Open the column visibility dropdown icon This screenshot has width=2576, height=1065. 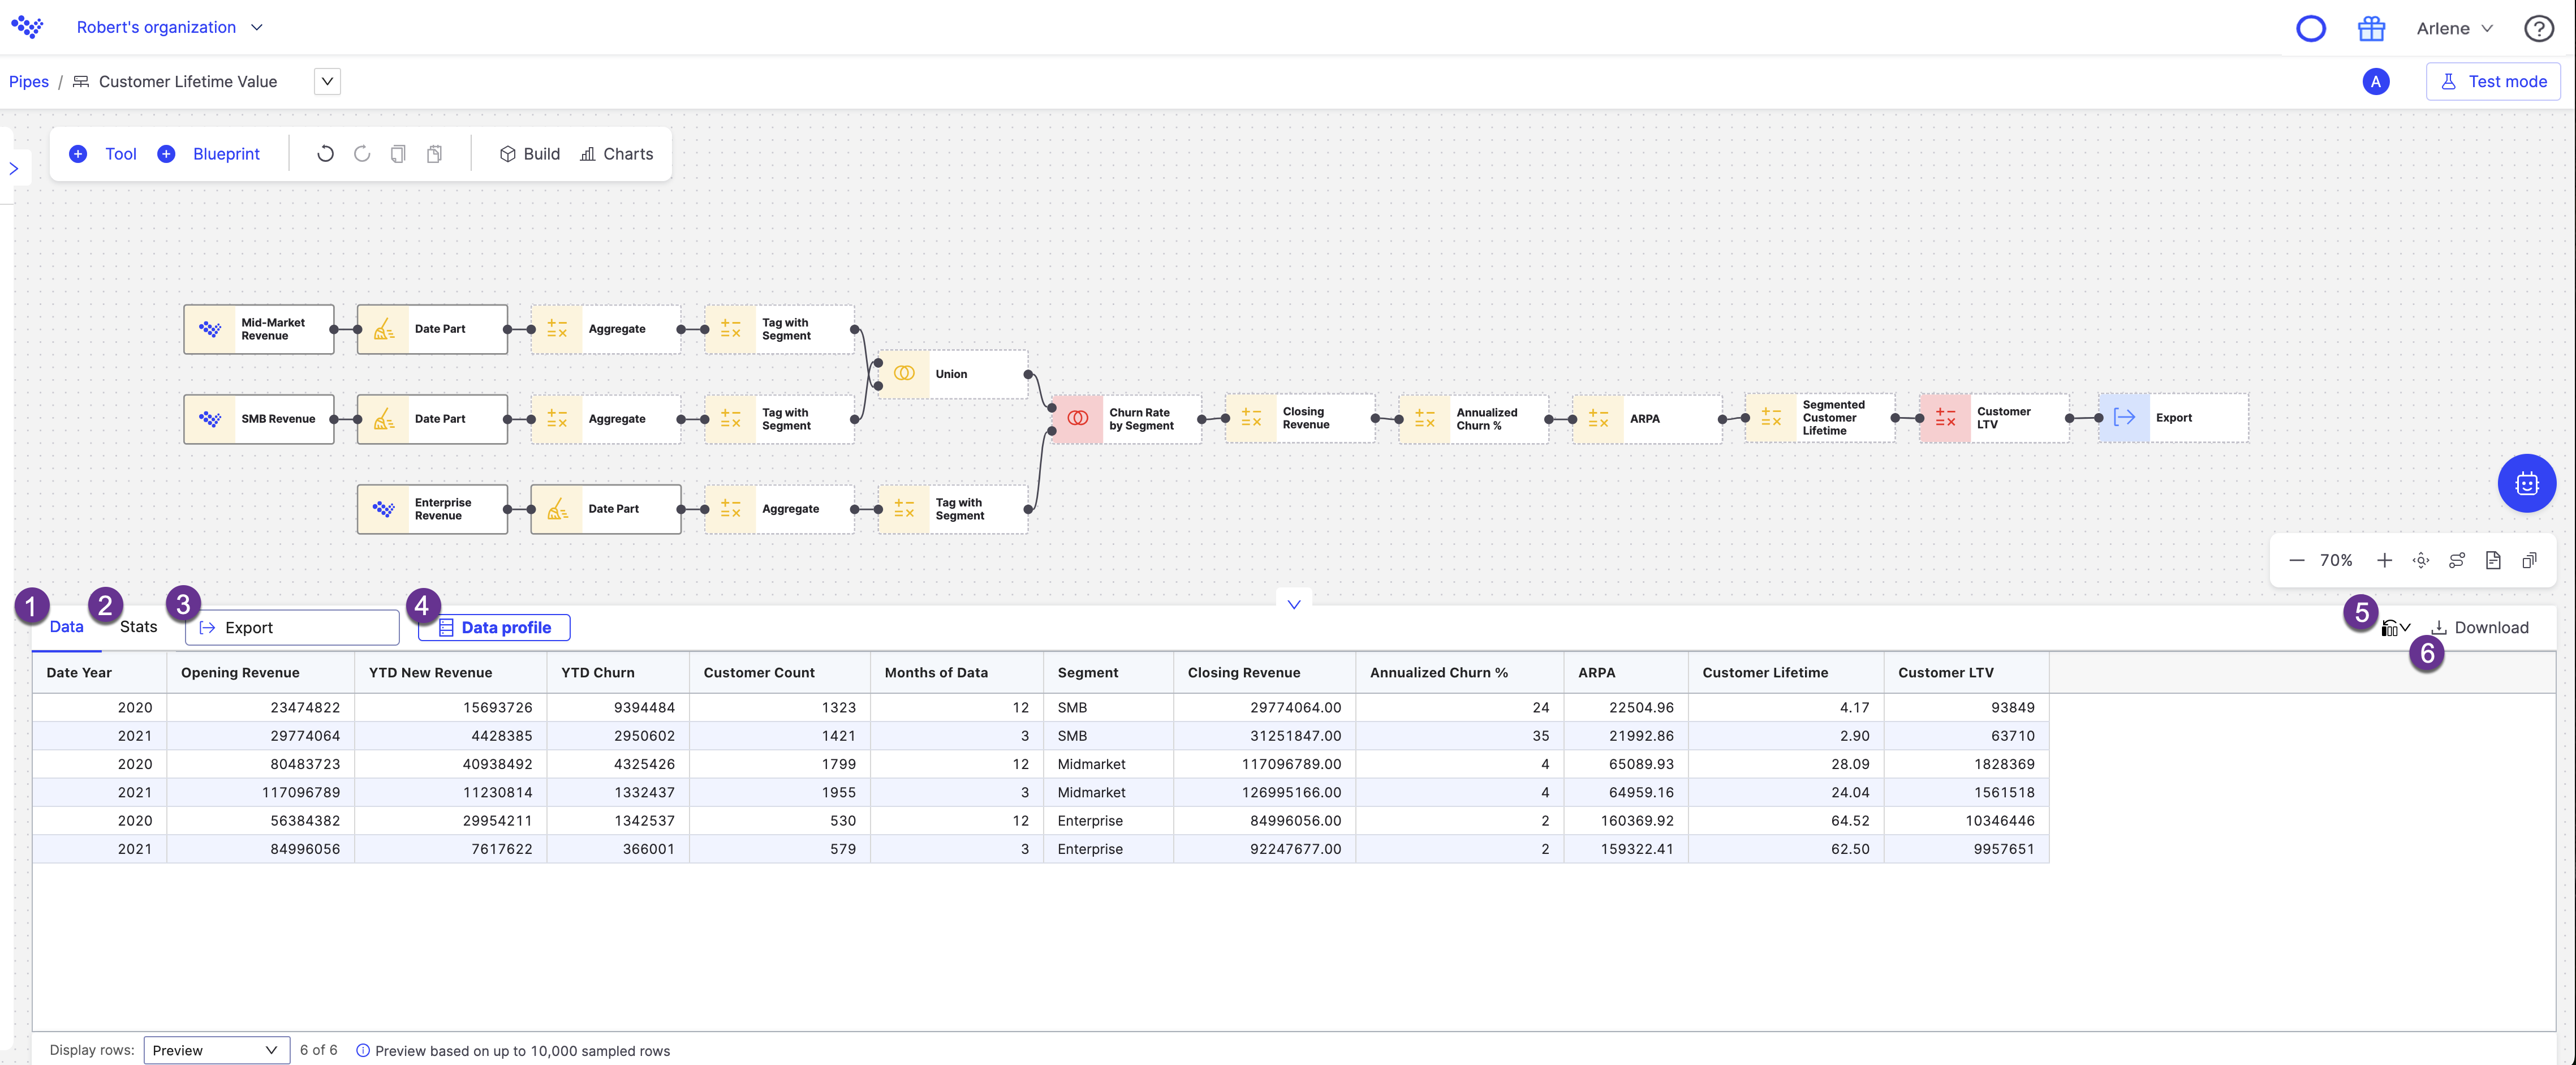2395,628
